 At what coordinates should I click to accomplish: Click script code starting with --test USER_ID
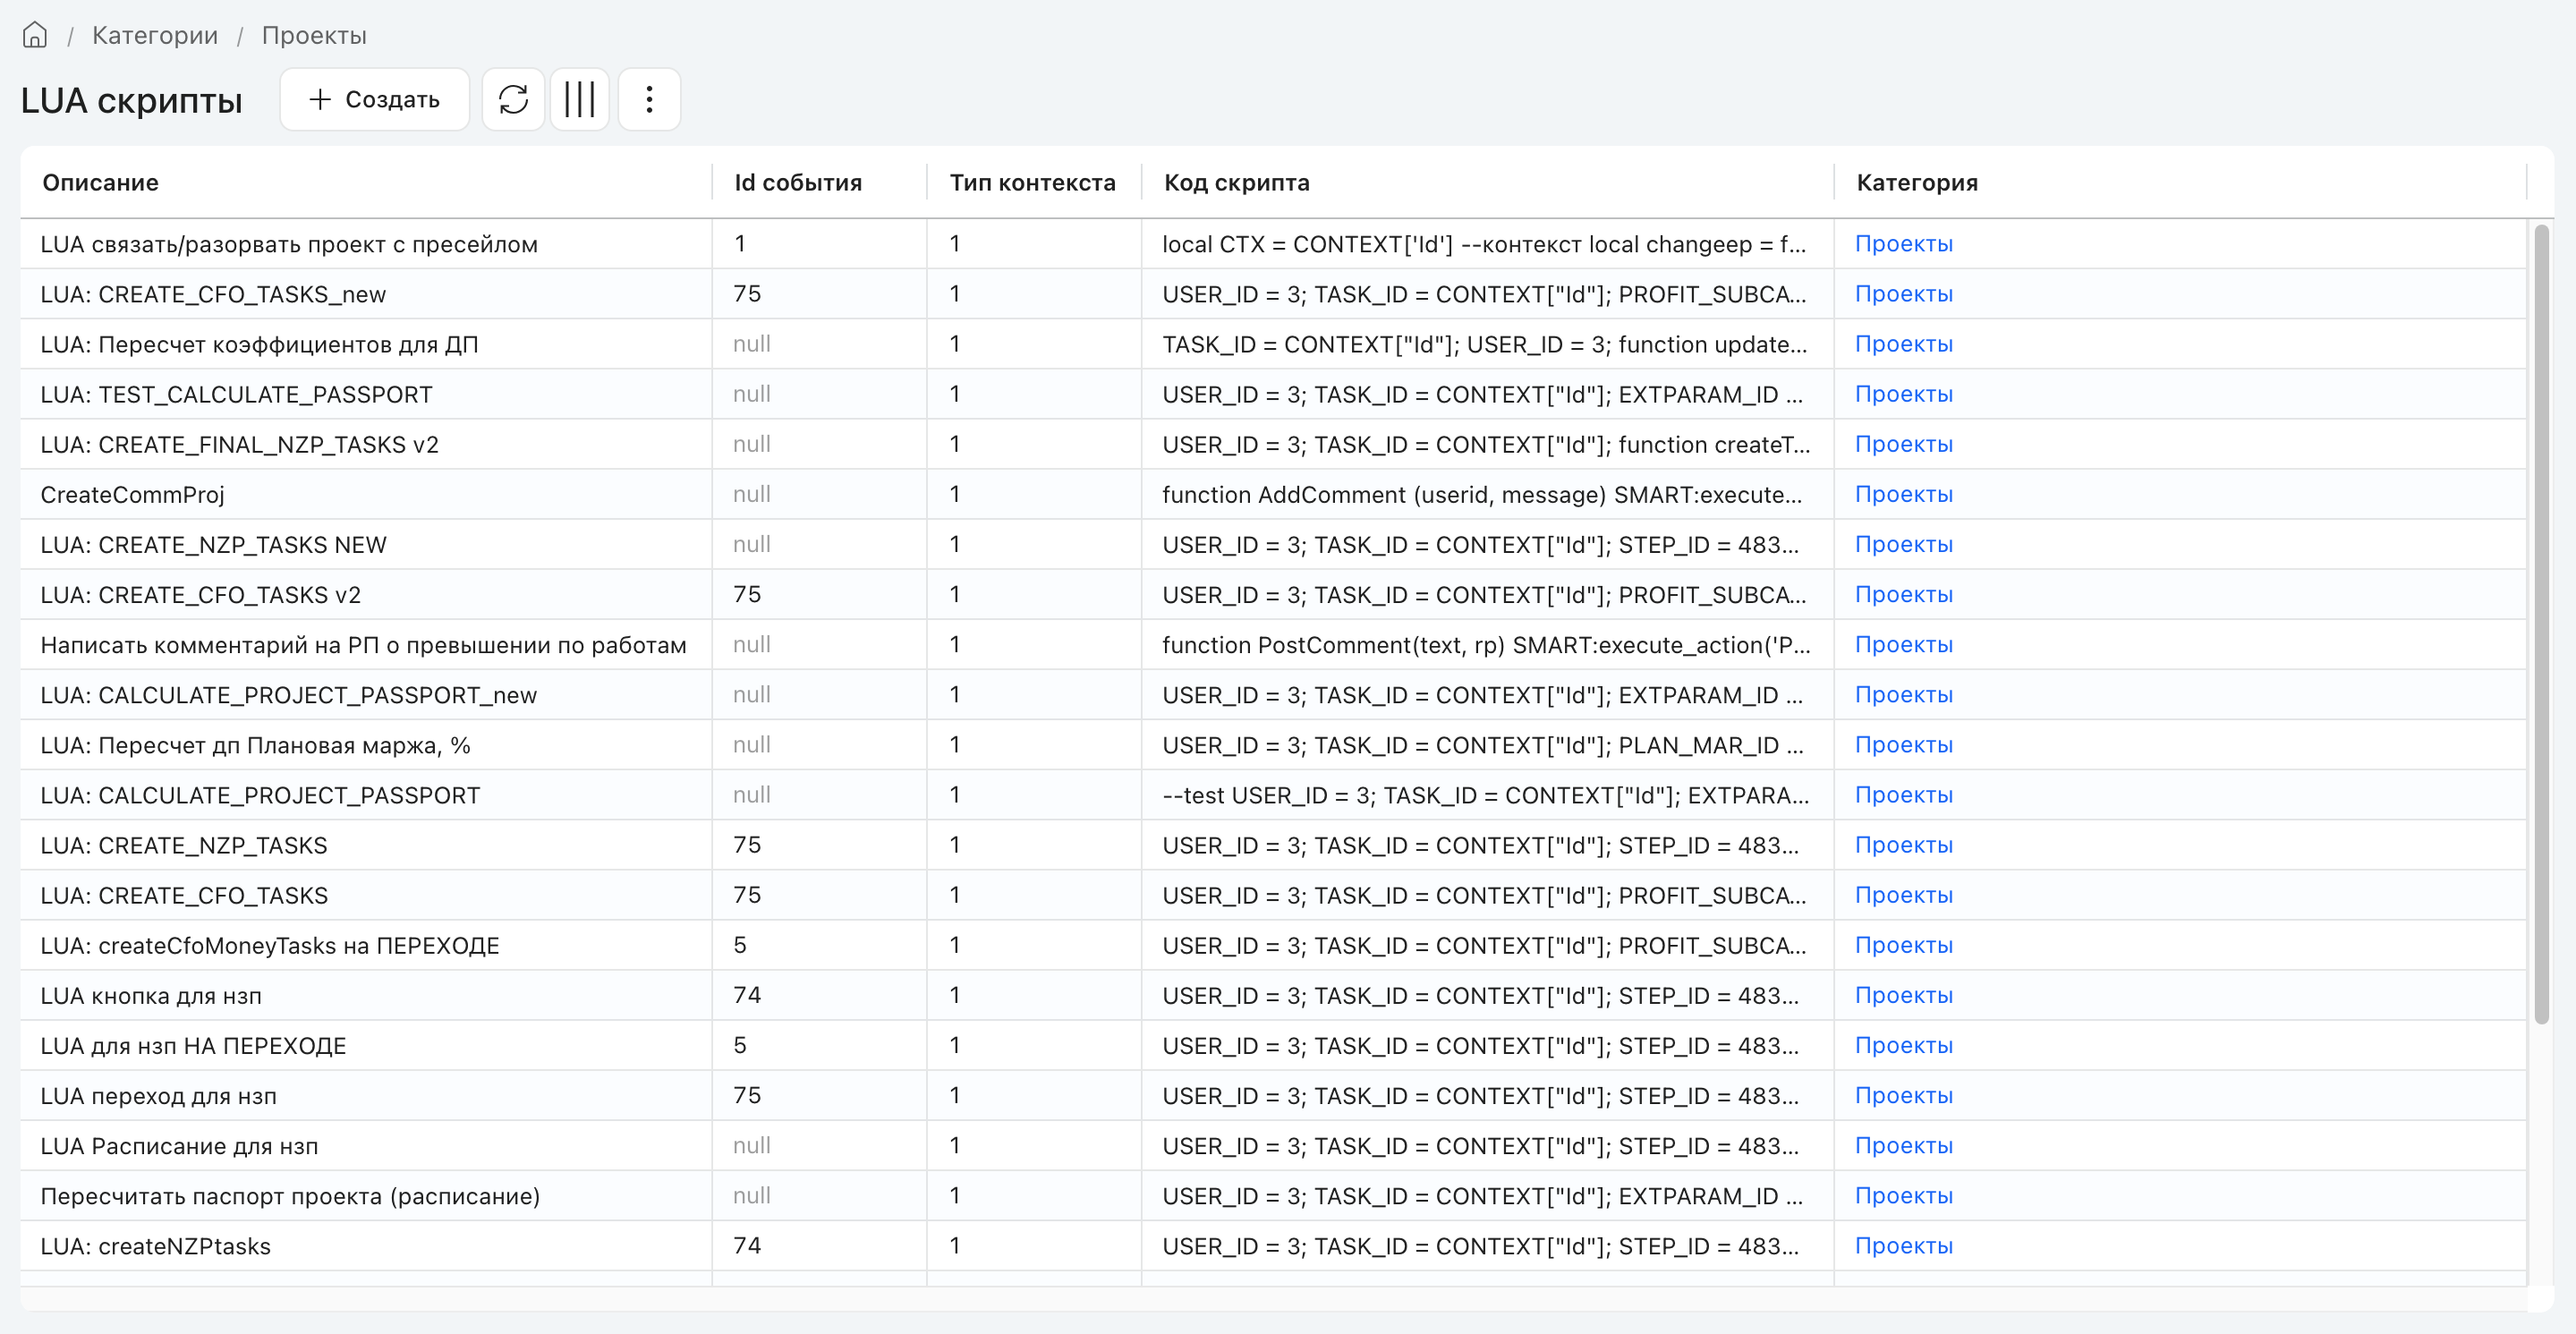coord(1485,795)
